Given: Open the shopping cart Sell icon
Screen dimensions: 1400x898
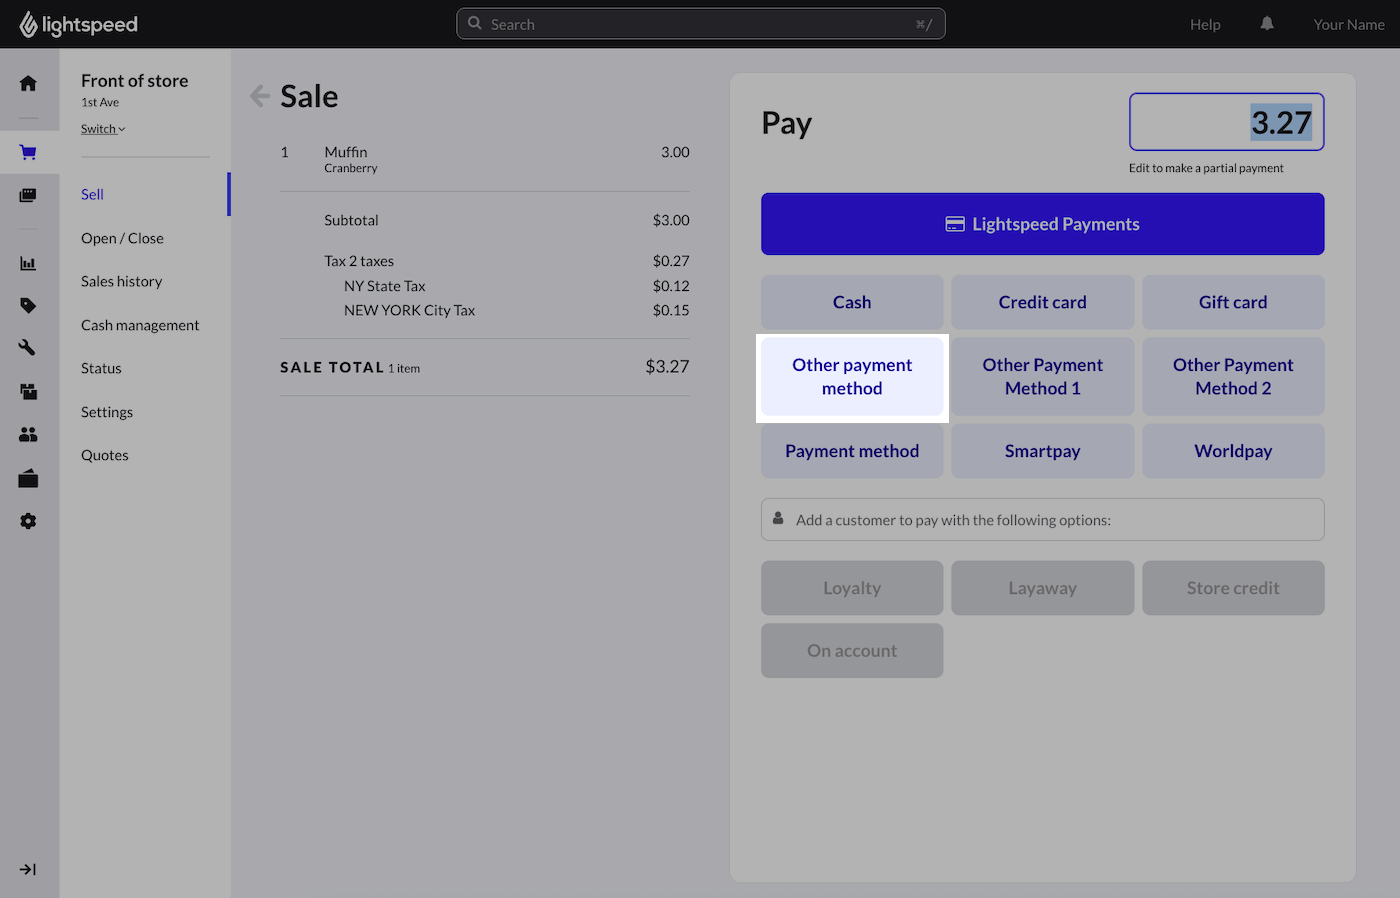Looking at the screenshot, I should click(28, 152).
